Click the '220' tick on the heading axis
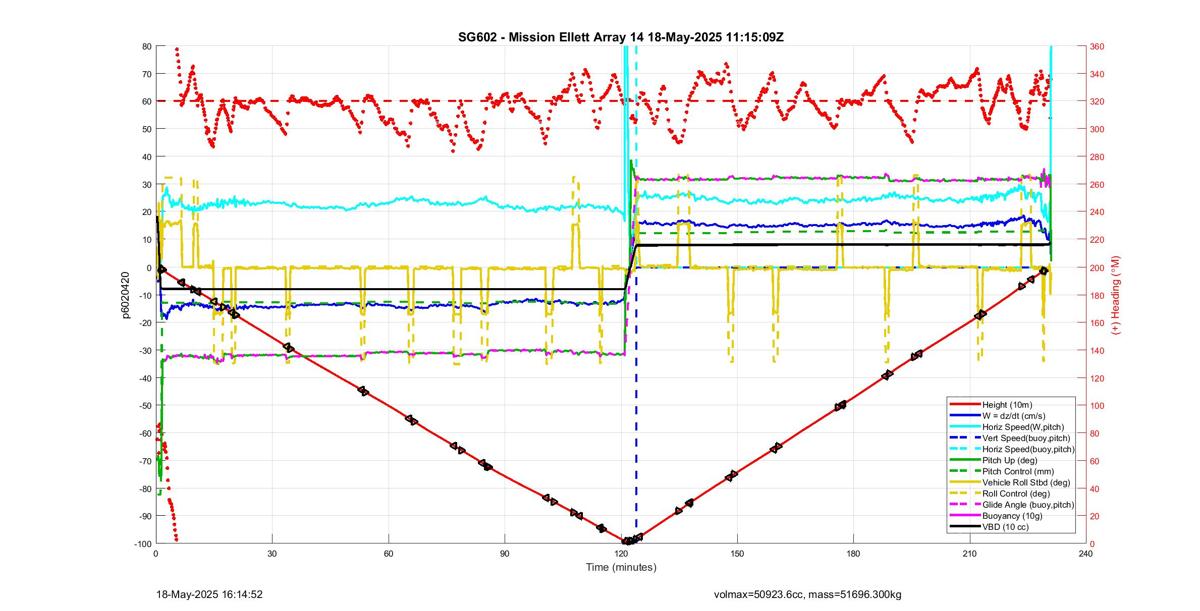Image resolution: width=1200 pixels, height=611 pixels. point(1097,239)
